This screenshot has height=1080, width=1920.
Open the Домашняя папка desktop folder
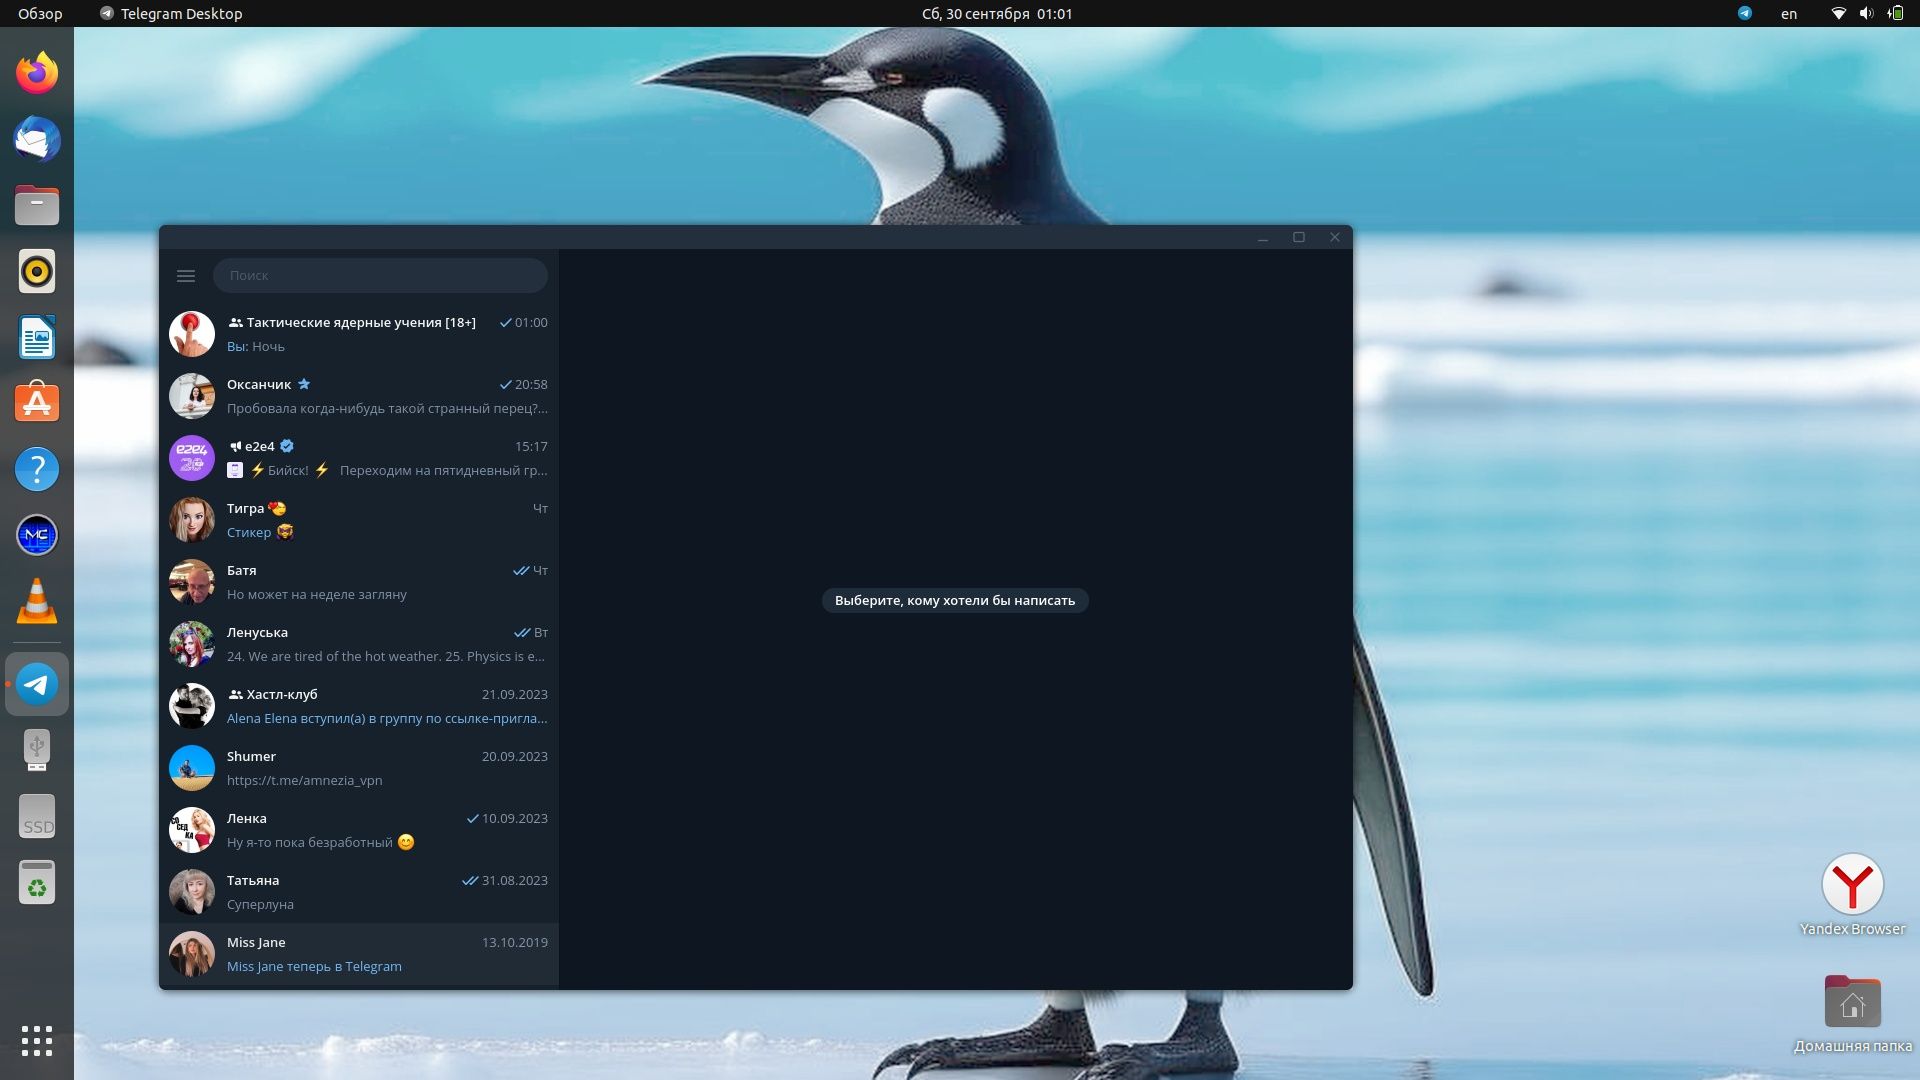(1852, 1014)
